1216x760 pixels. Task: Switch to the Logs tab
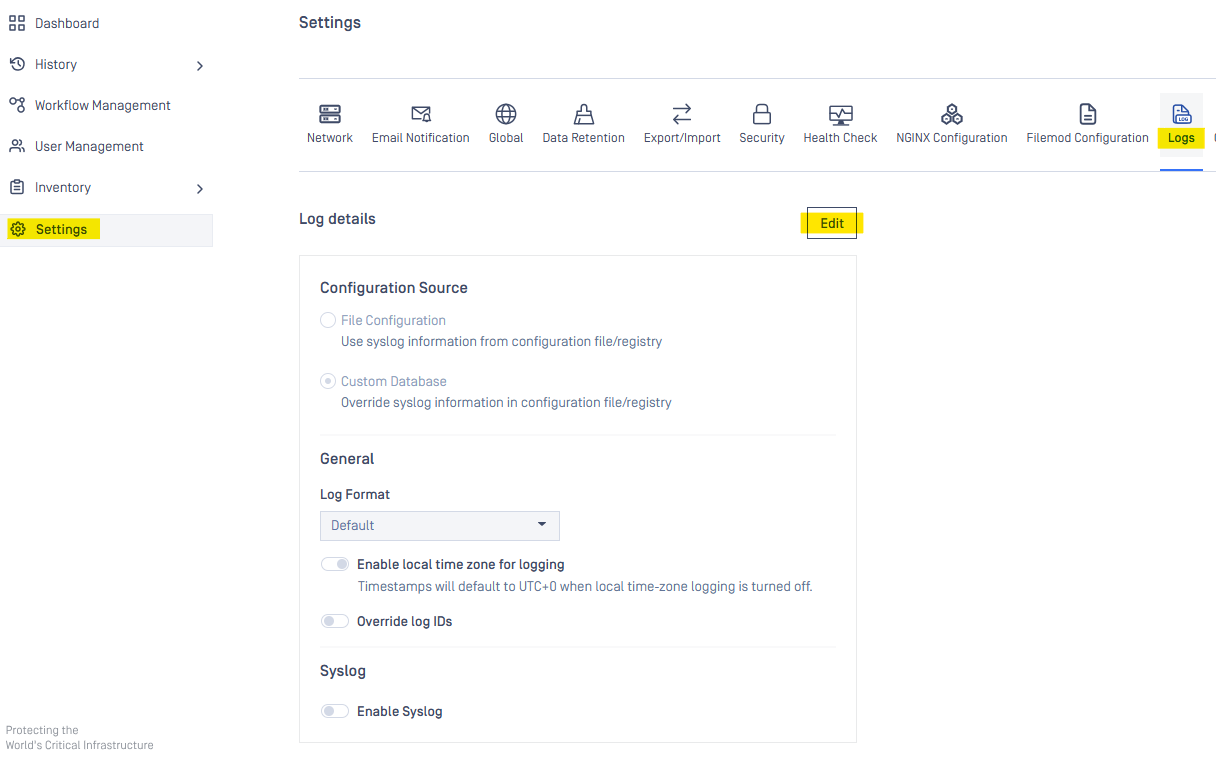pyautogui.click(x=1181, y=125)
